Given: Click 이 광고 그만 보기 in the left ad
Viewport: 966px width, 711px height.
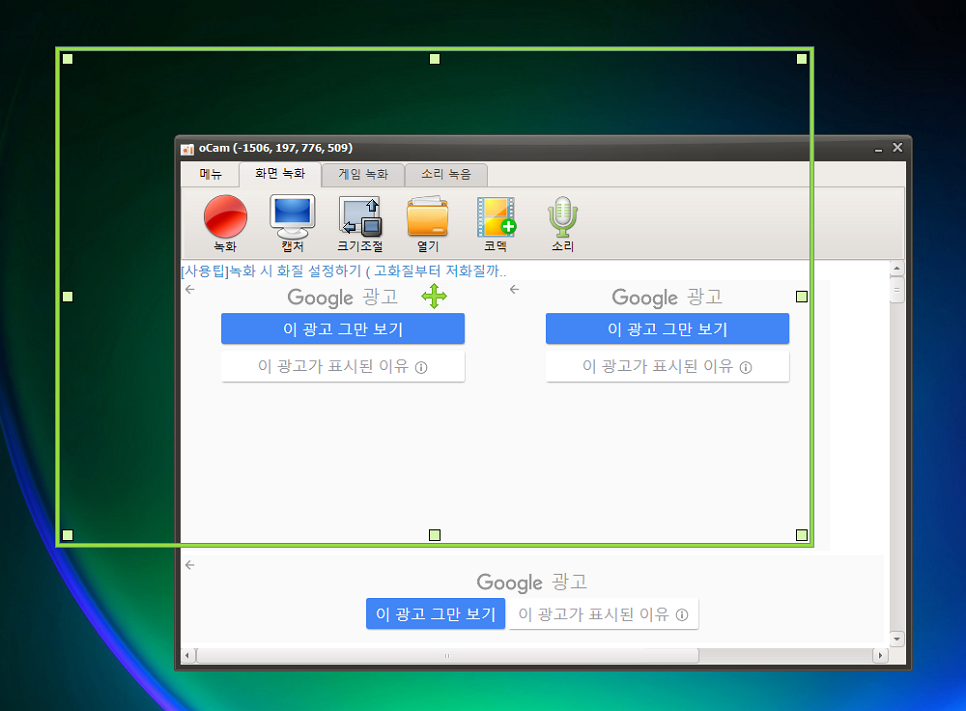Looking at the screenshot, I should pyautogui.click(x=343, y=329).
